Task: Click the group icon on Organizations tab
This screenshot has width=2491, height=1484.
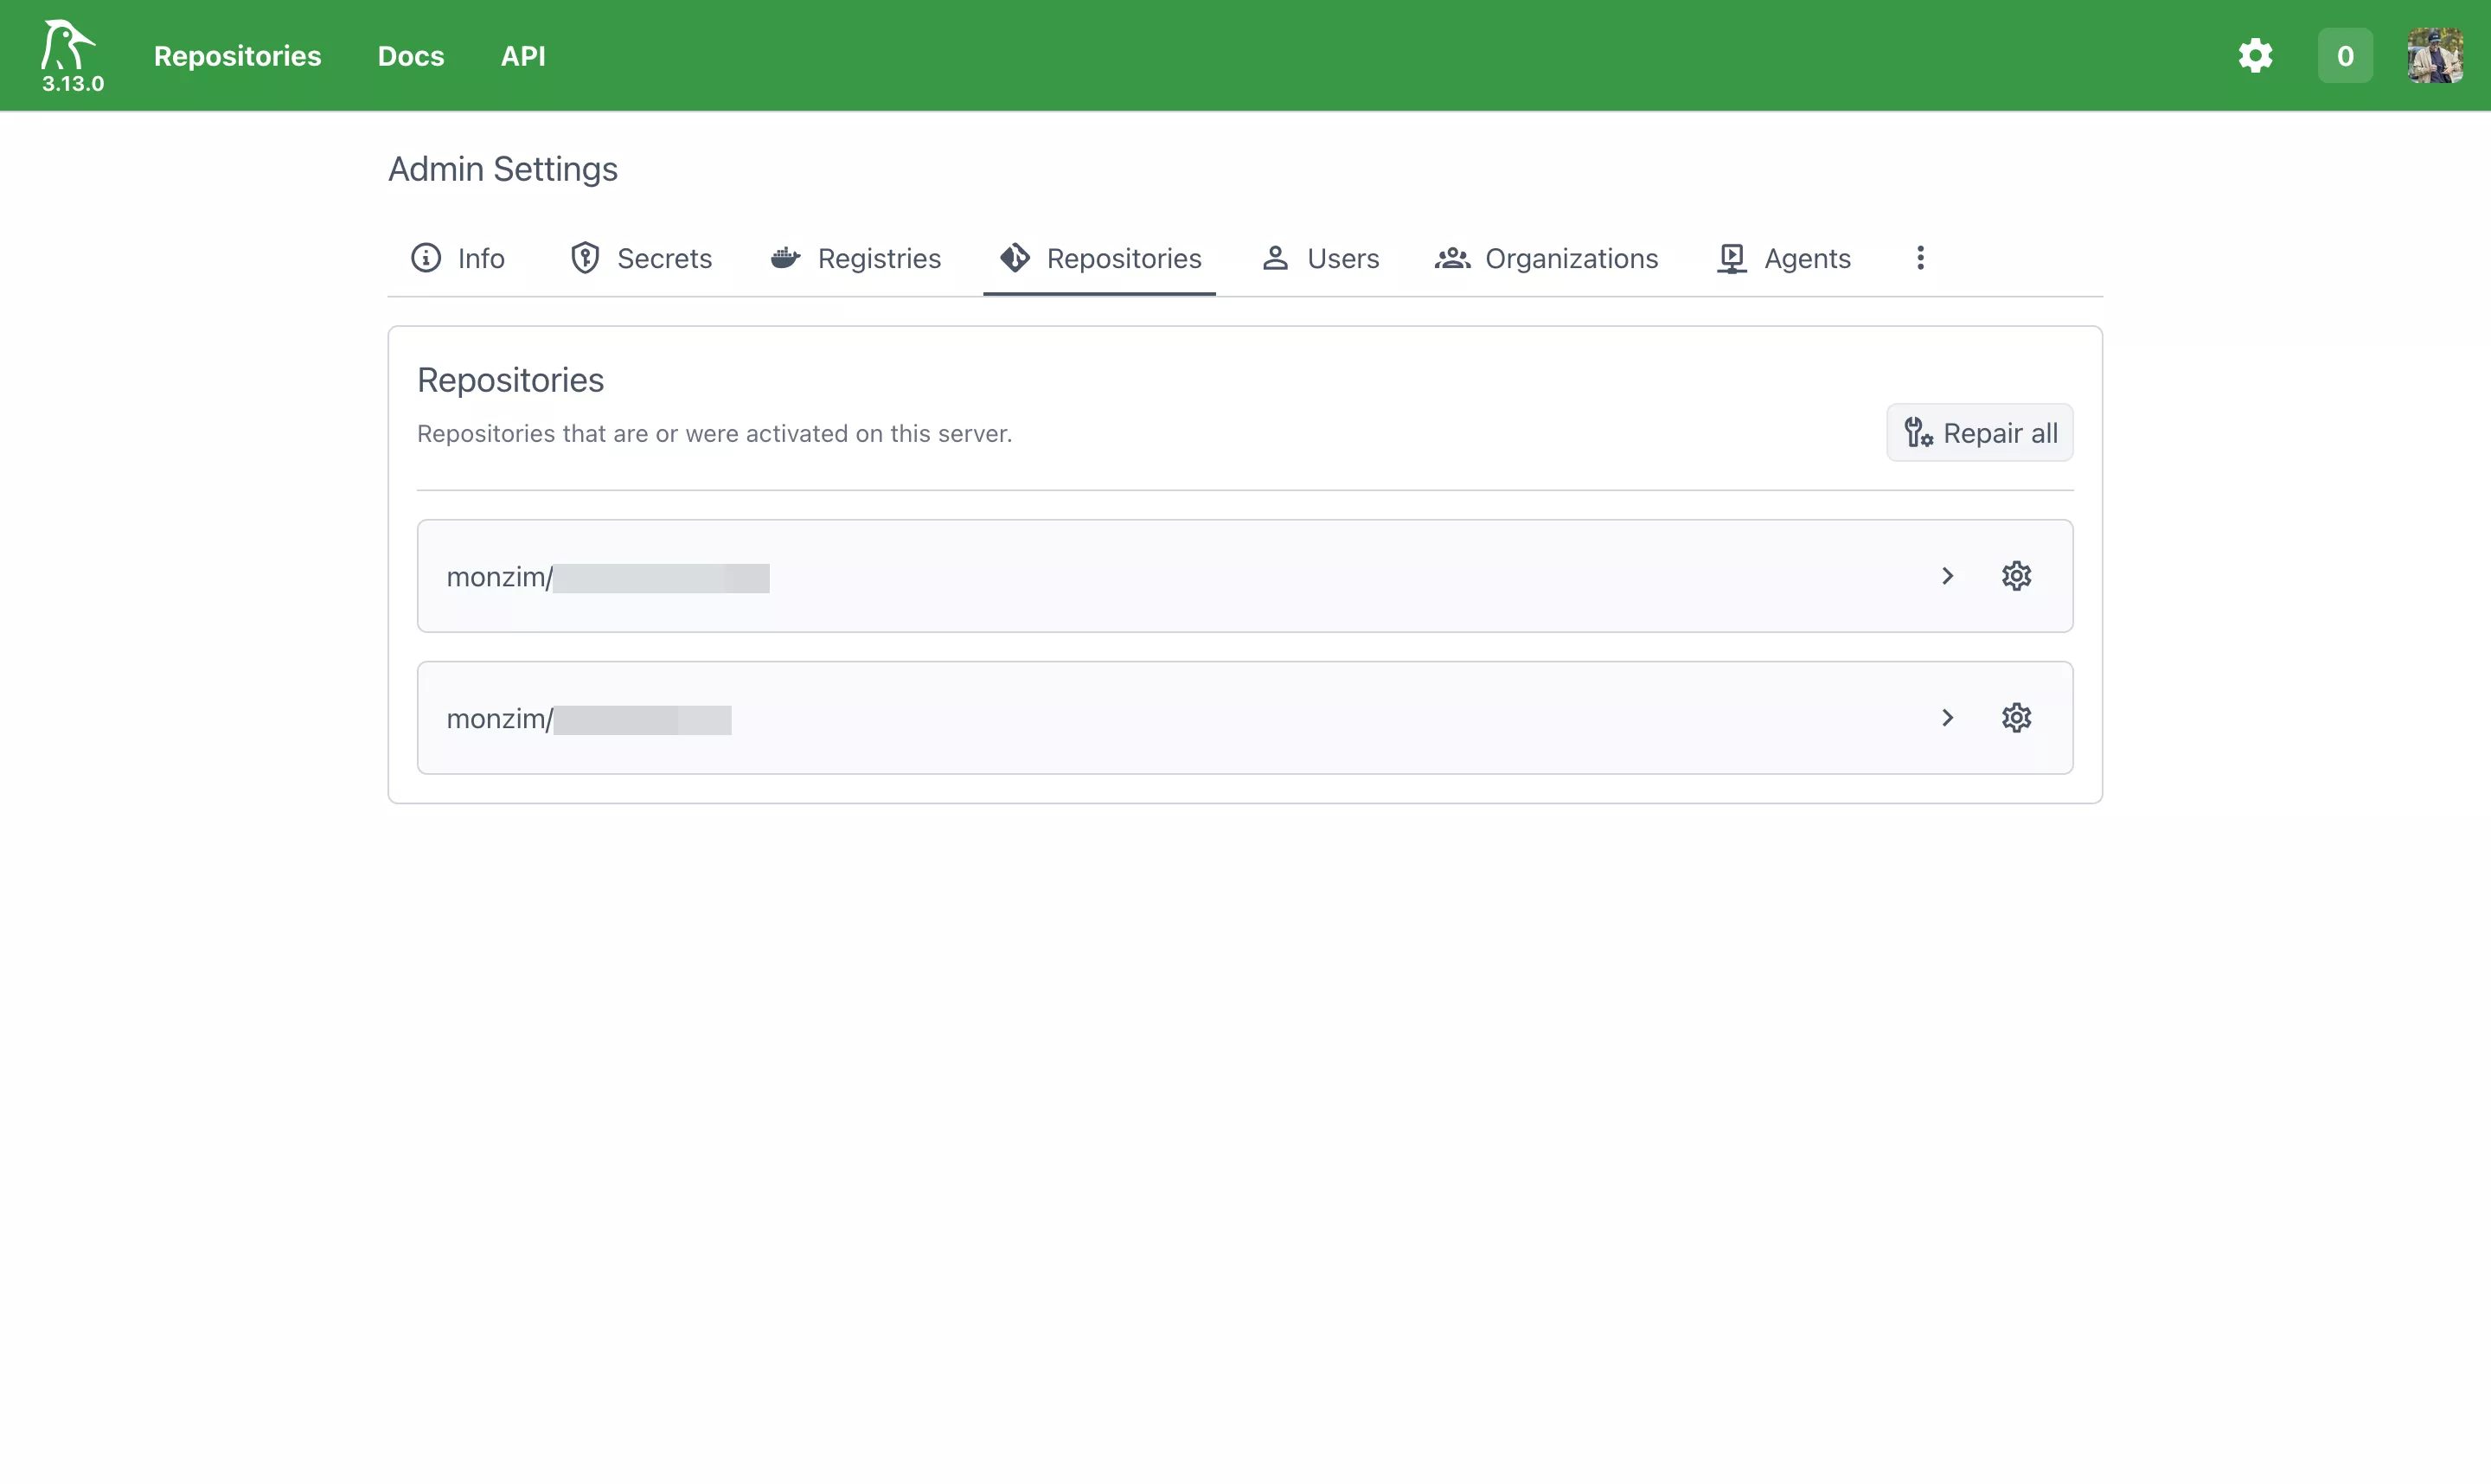Action: click(1453, 258)
